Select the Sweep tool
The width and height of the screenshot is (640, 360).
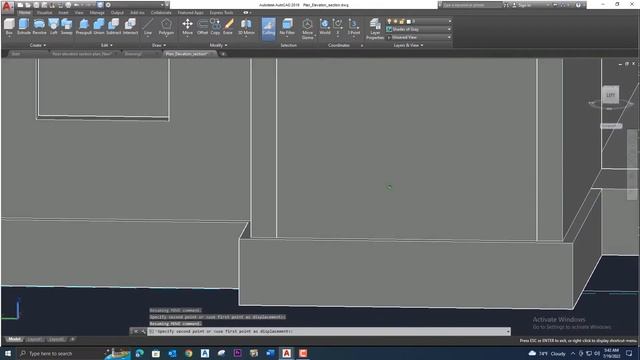pos(67,27)
